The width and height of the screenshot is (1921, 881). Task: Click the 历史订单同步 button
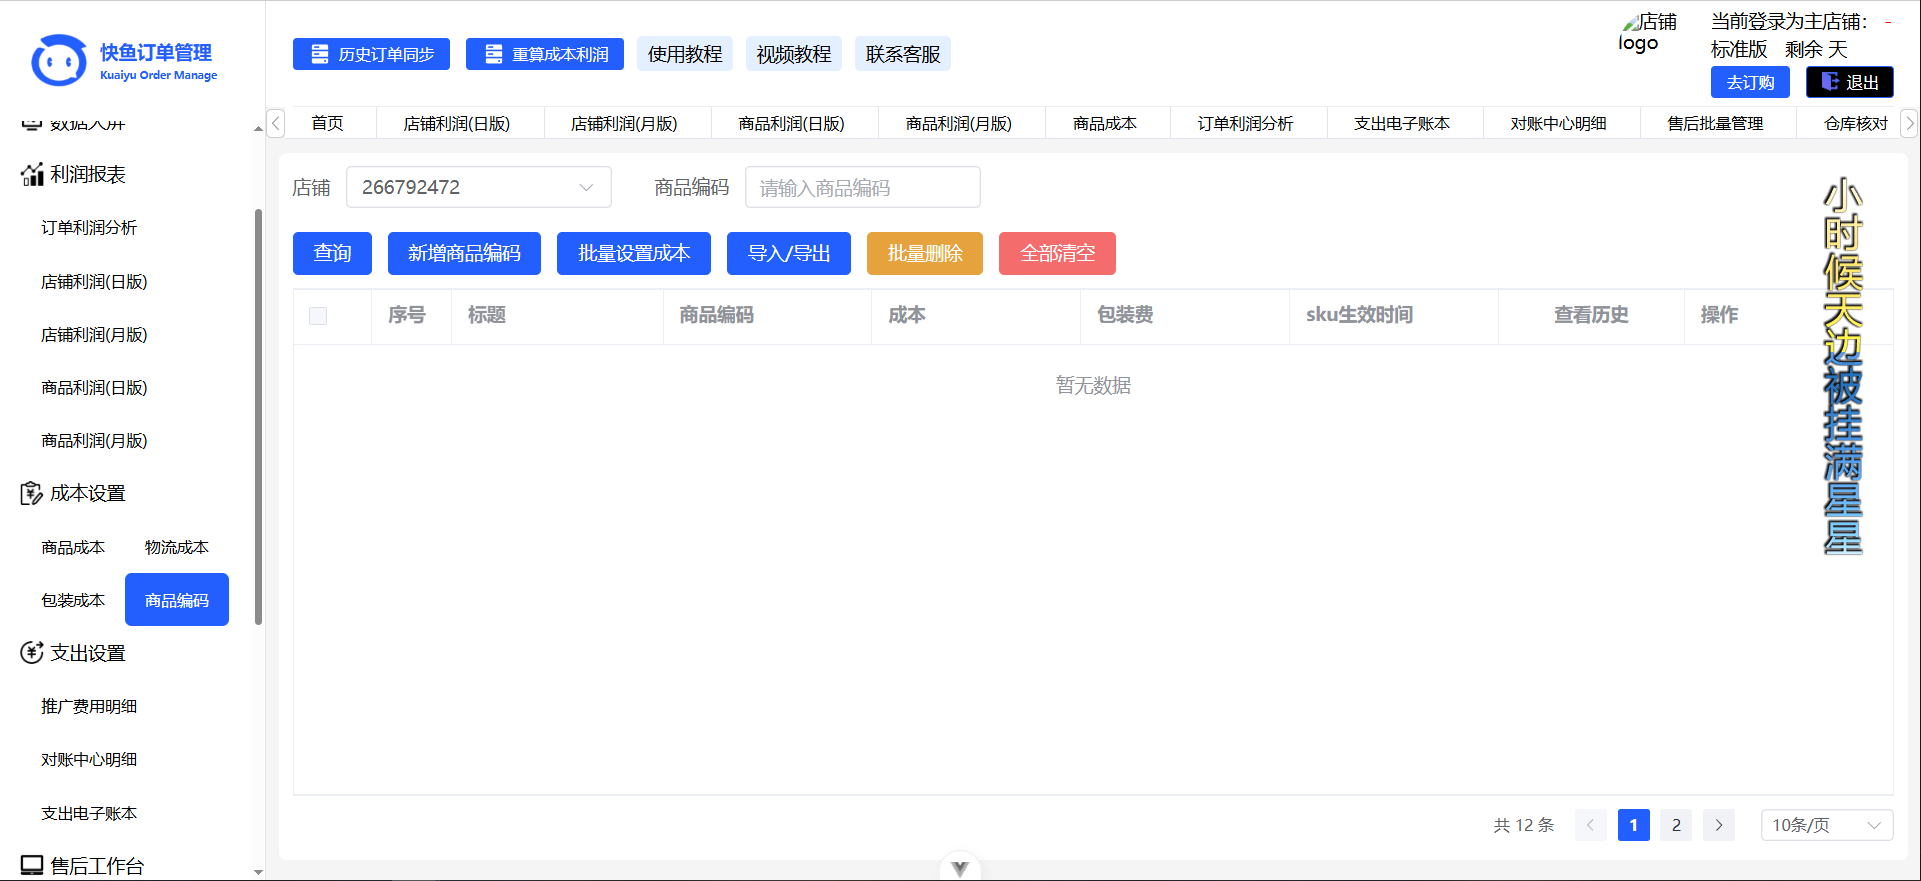pyautogui.click(x=371, y=54)
